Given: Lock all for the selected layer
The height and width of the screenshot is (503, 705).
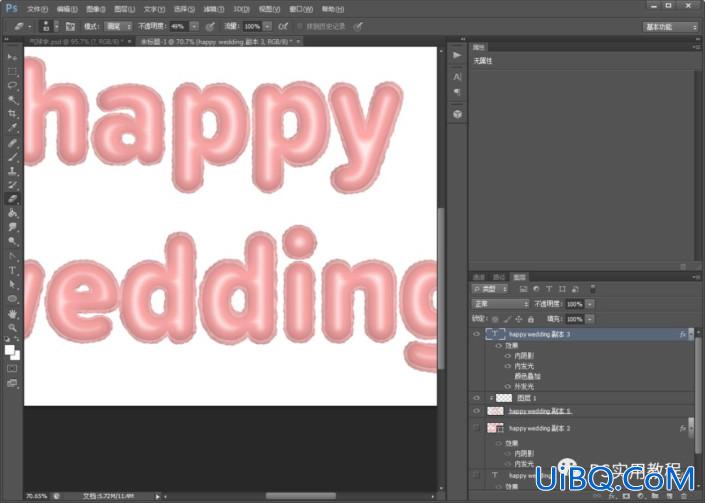Looking at the screenshot, I should point(531,319).
